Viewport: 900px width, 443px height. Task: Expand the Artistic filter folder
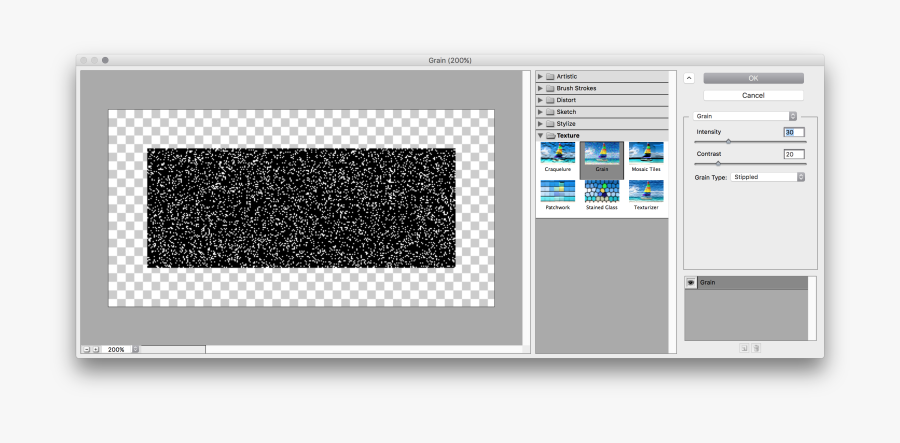click(x=540, y=76)
